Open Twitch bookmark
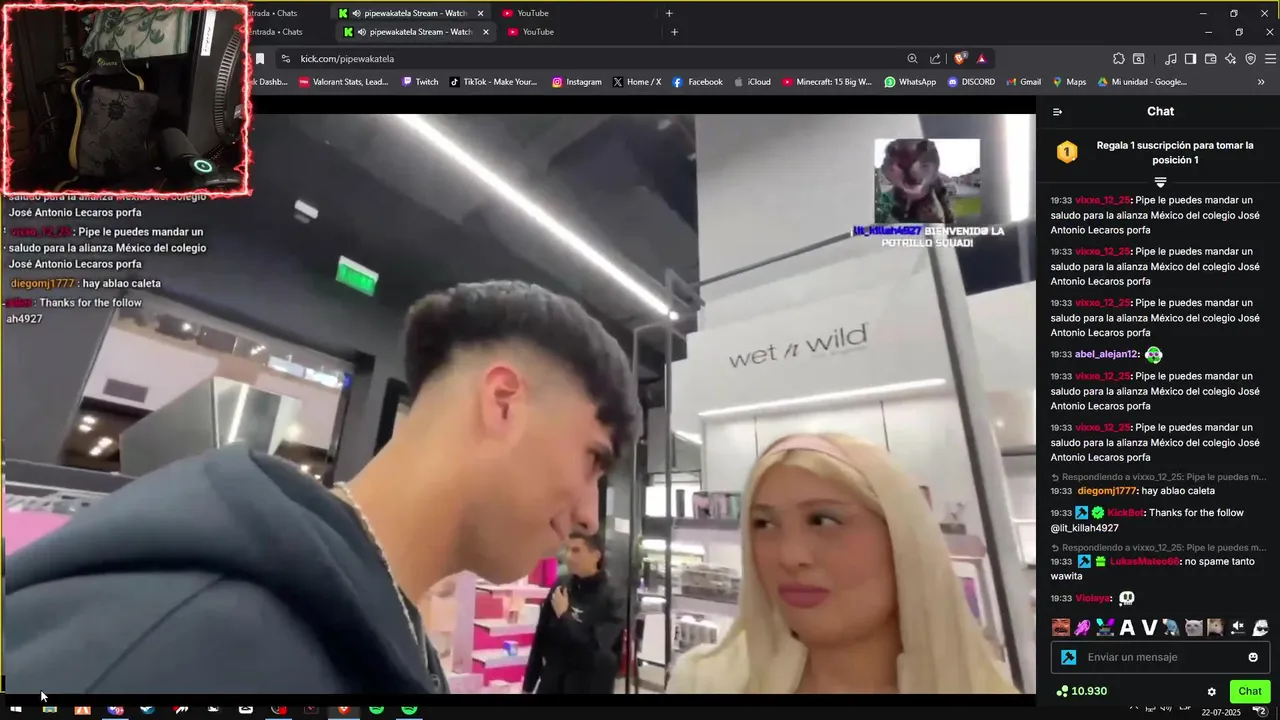1280x720 pixels. tap(420, 82)
